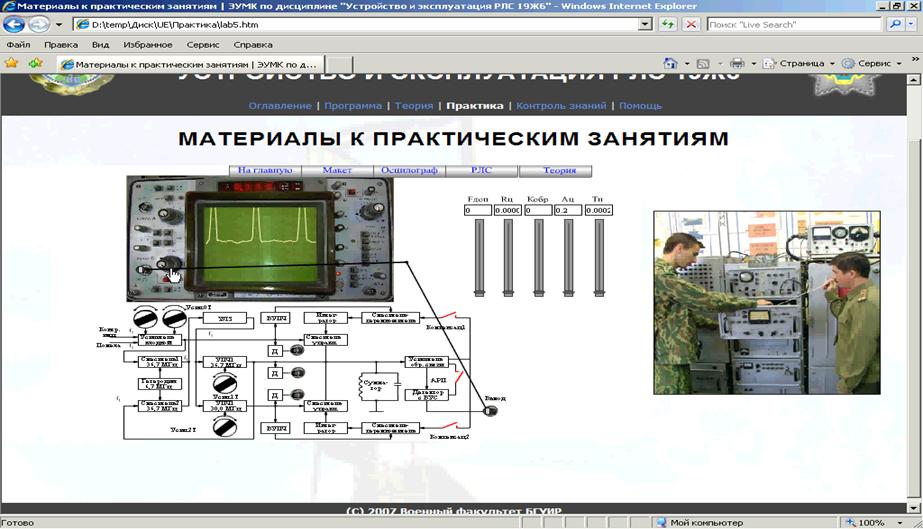Open the Справка menu
923x529 pixels.
pyautogui.click(x=252, y=45)
